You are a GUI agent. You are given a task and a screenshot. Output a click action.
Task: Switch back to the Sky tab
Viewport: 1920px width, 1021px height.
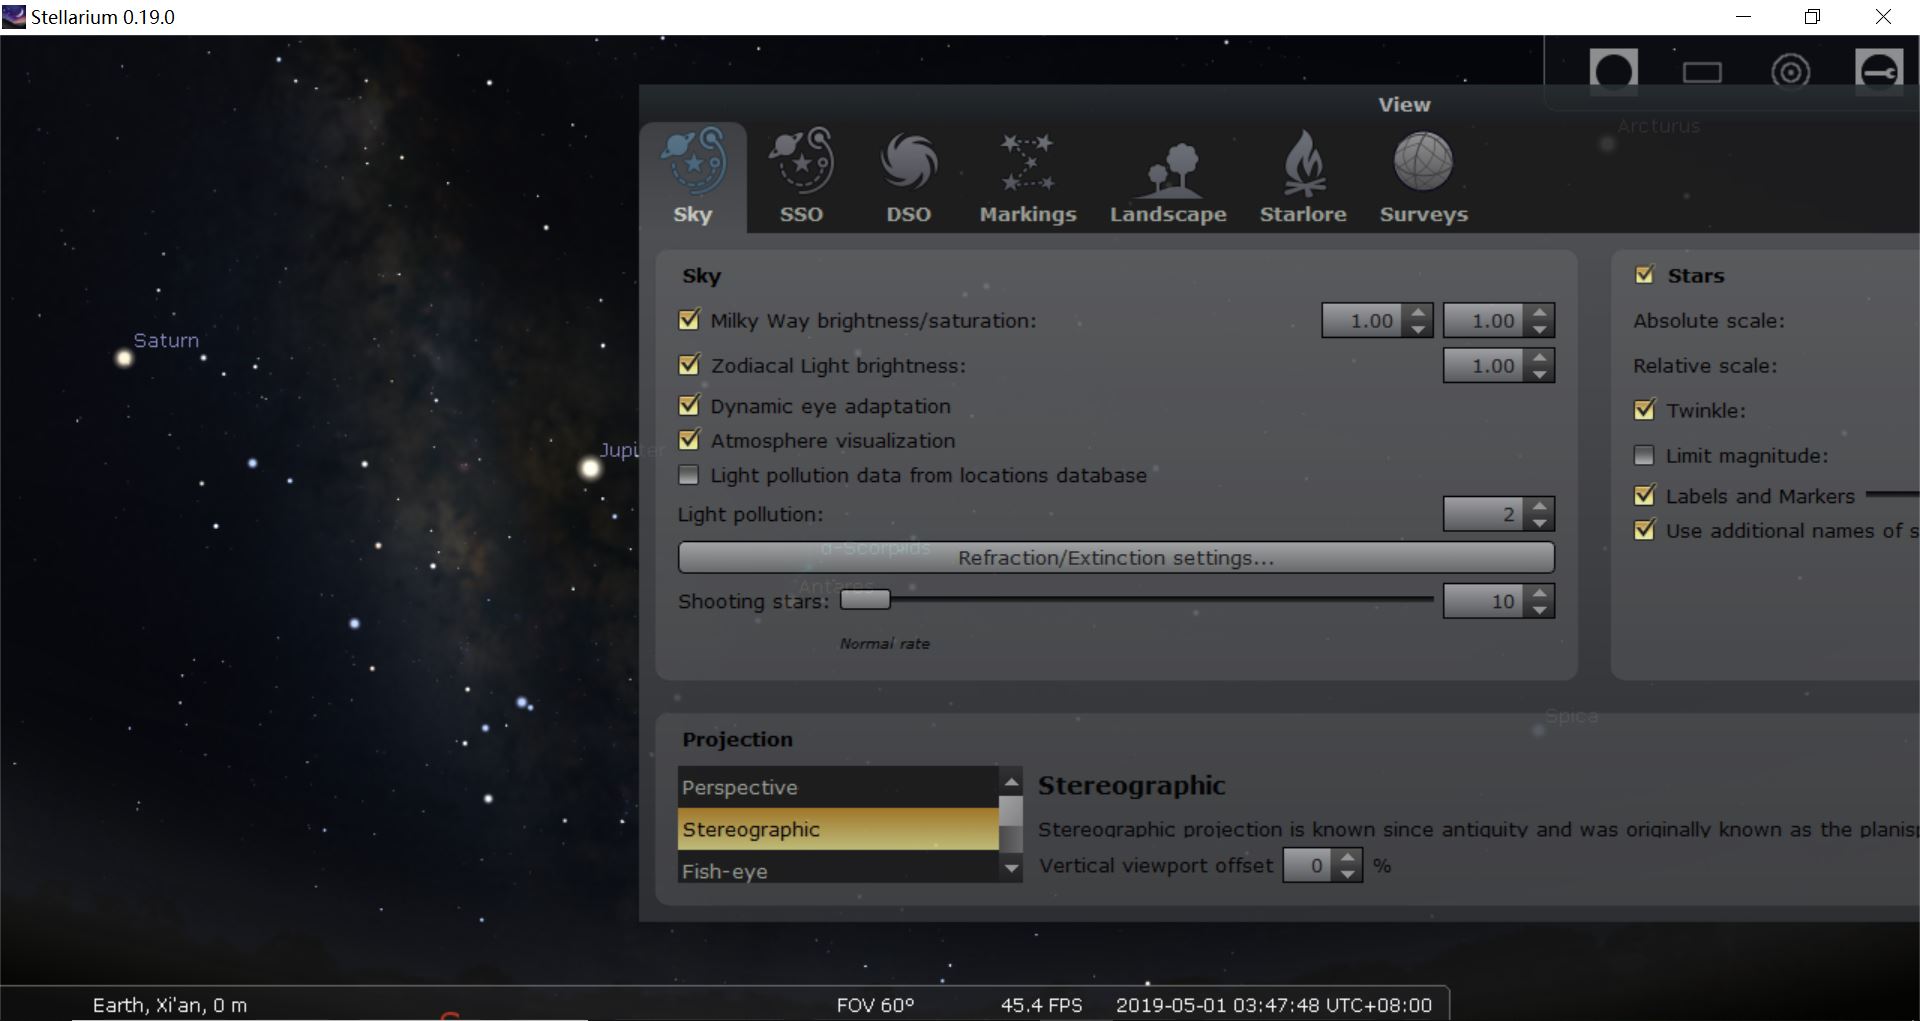(693, 177)
